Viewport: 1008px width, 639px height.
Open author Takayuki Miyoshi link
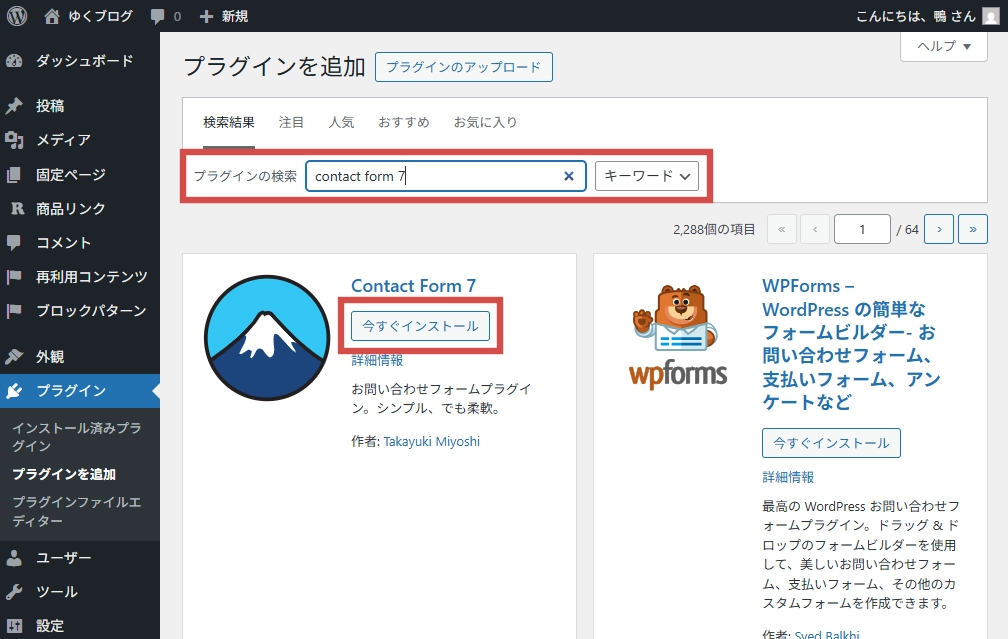pyautogui.click(x=432, y=442)
